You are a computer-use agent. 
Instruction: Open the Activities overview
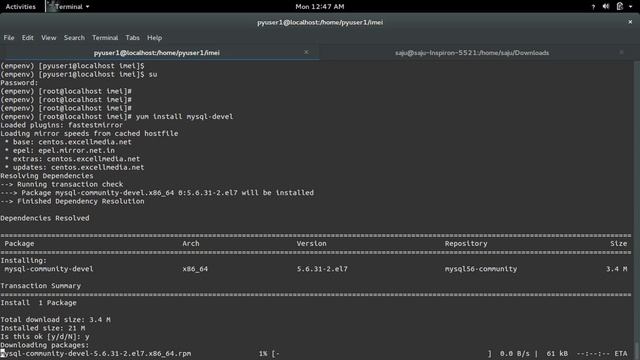coord(20,7)
